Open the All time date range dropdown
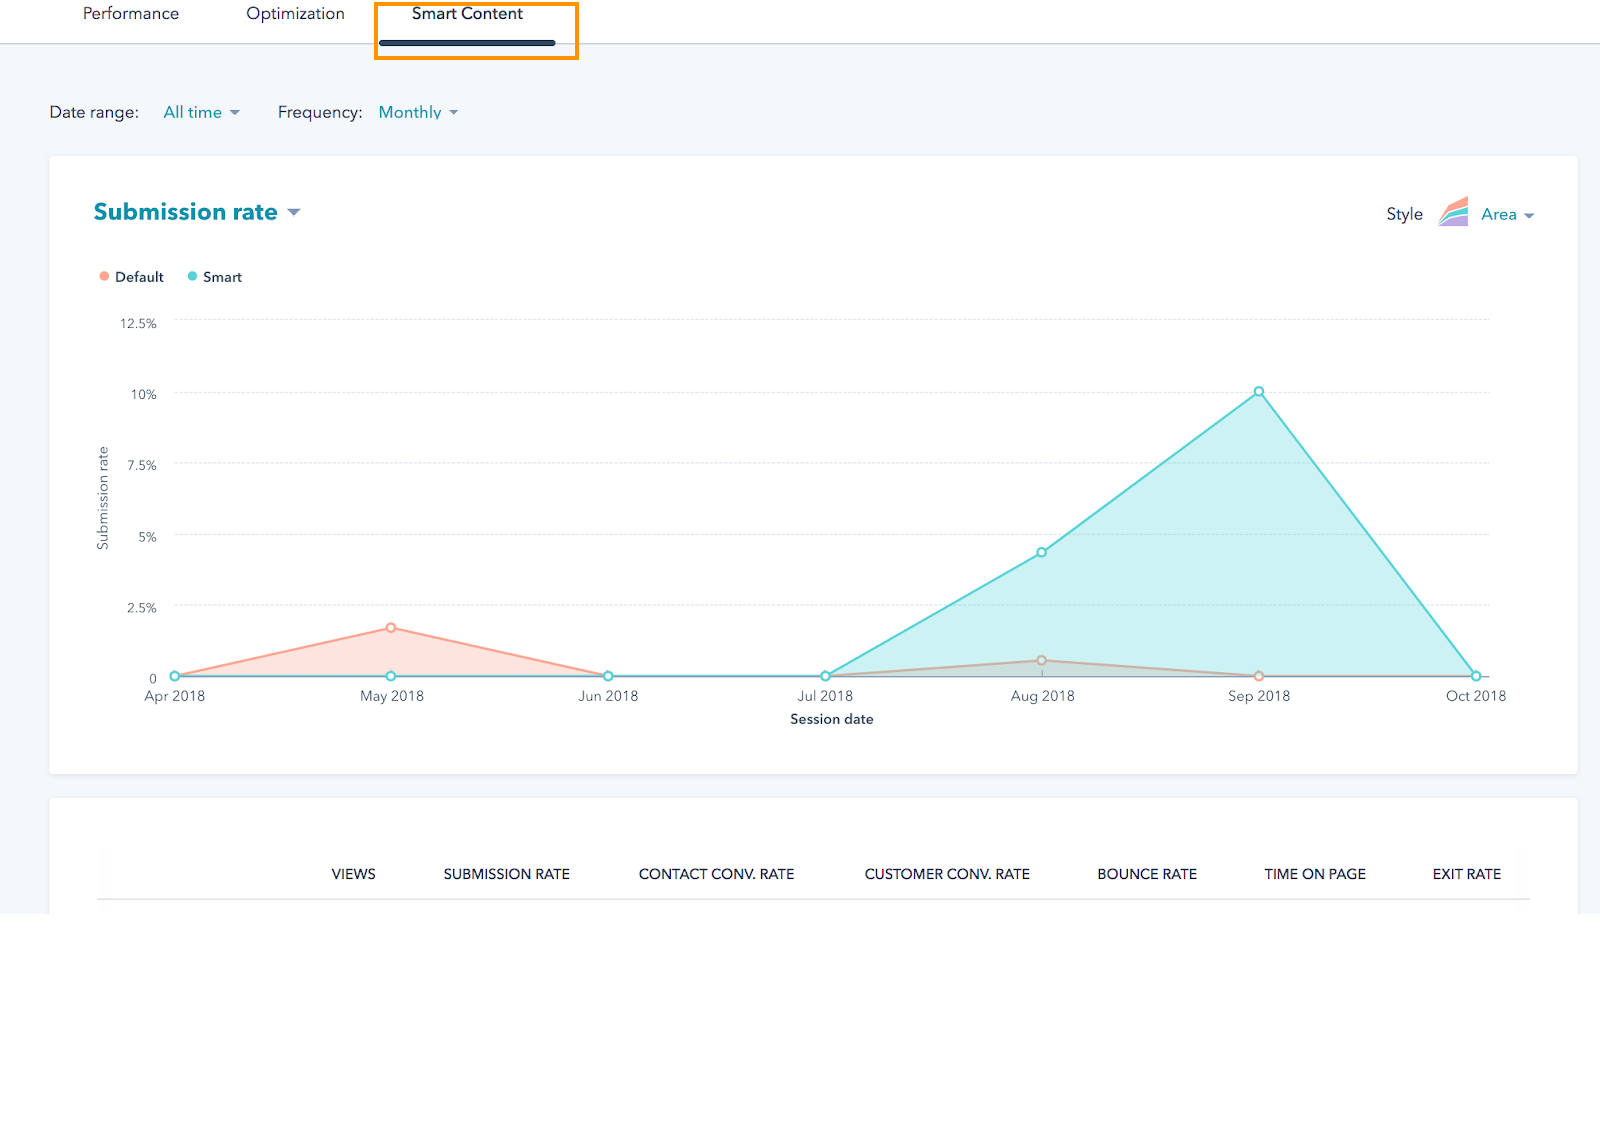 tap(201, 112)
